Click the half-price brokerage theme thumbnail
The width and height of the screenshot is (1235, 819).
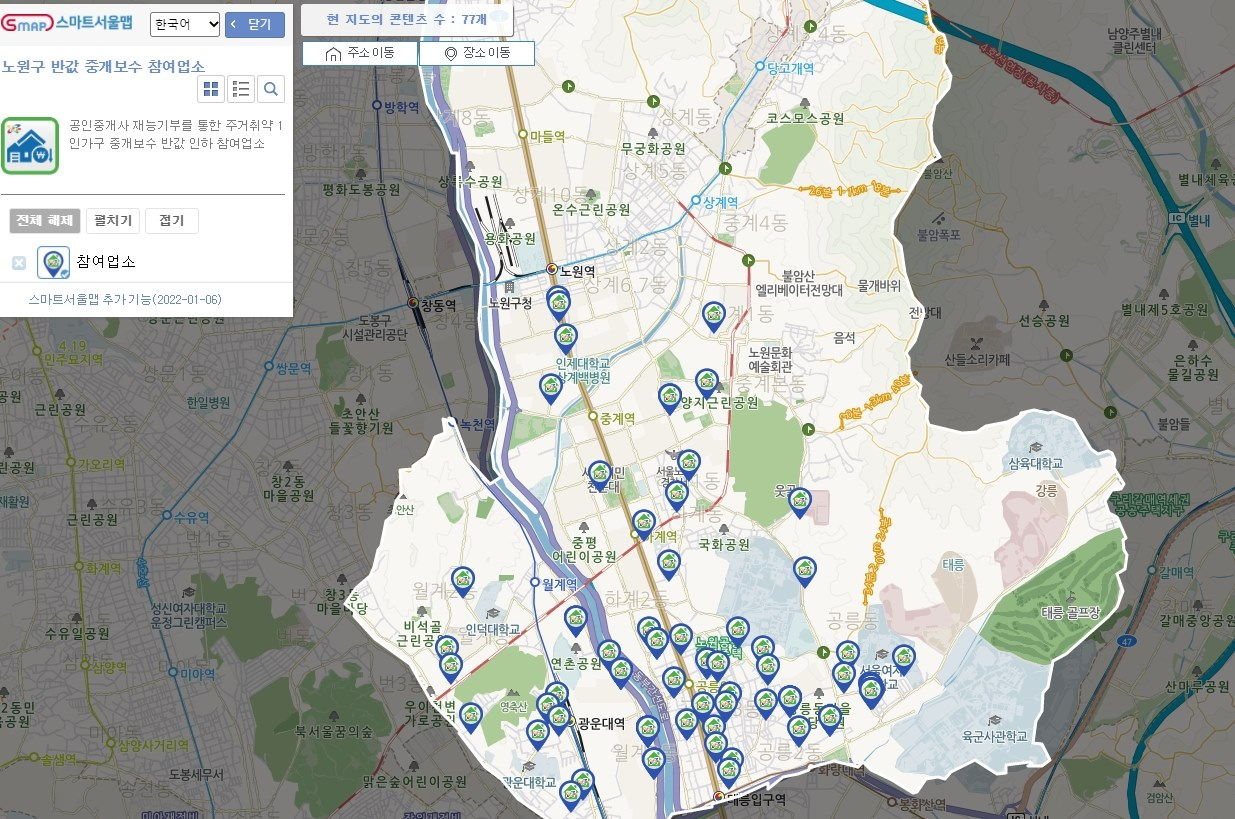[30, 145]
